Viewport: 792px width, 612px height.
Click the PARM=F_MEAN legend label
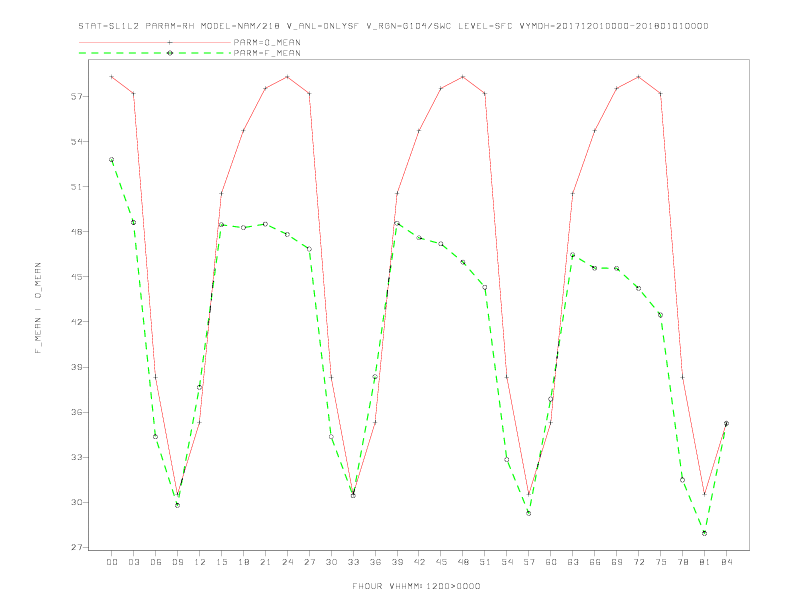pos(267,53)
